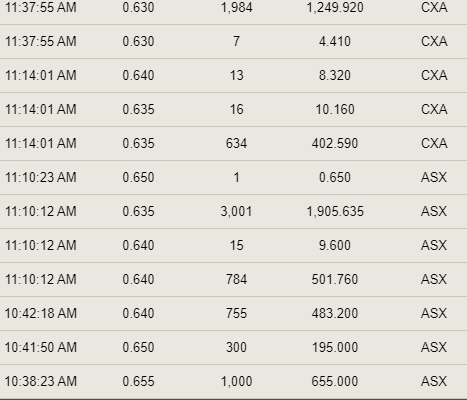
Task: Select the 11:37:55 AM trade of 1,984 shares
Action: pos(233,8)
